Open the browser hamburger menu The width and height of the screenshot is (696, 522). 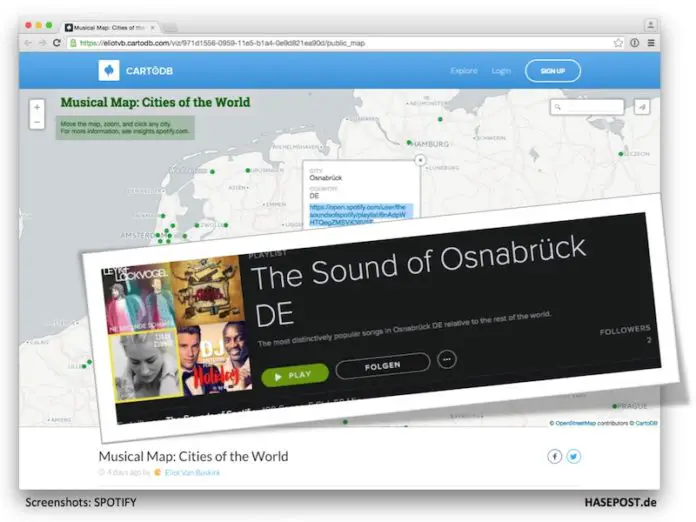(x=651, y=43)
